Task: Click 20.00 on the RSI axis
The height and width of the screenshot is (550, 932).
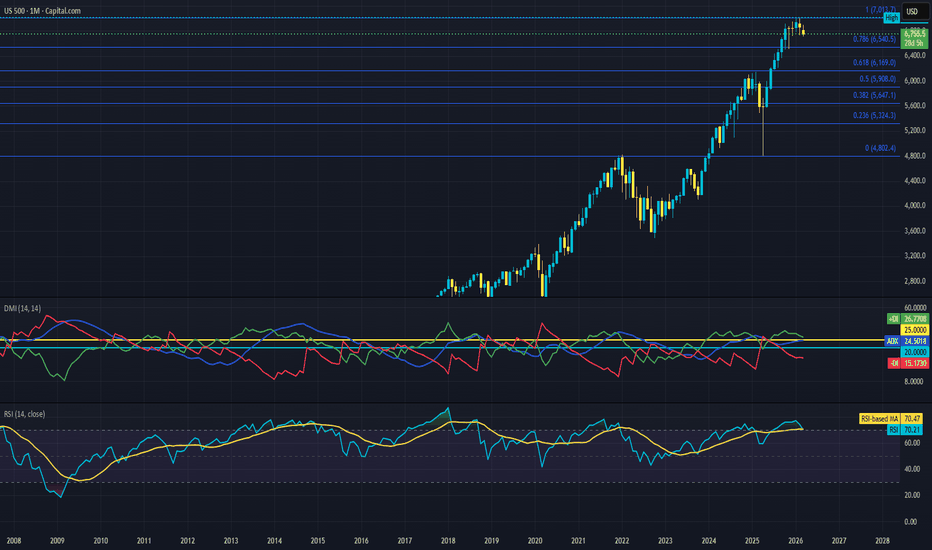Action: [912, 495]
